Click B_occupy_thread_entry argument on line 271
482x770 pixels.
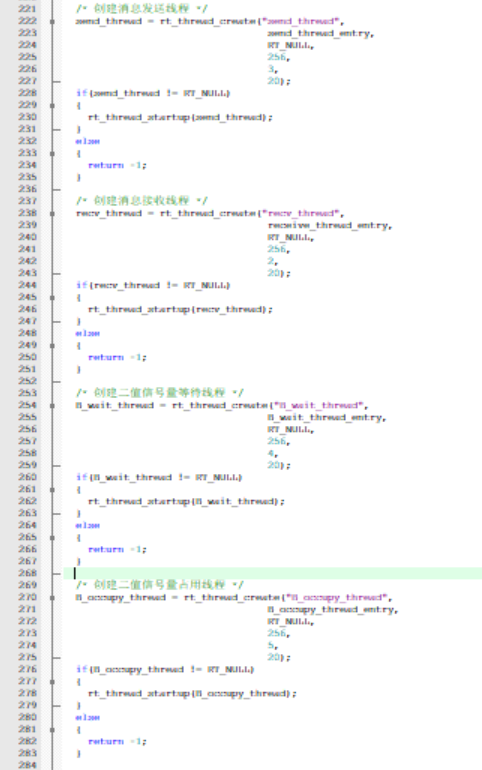[333, 609]
